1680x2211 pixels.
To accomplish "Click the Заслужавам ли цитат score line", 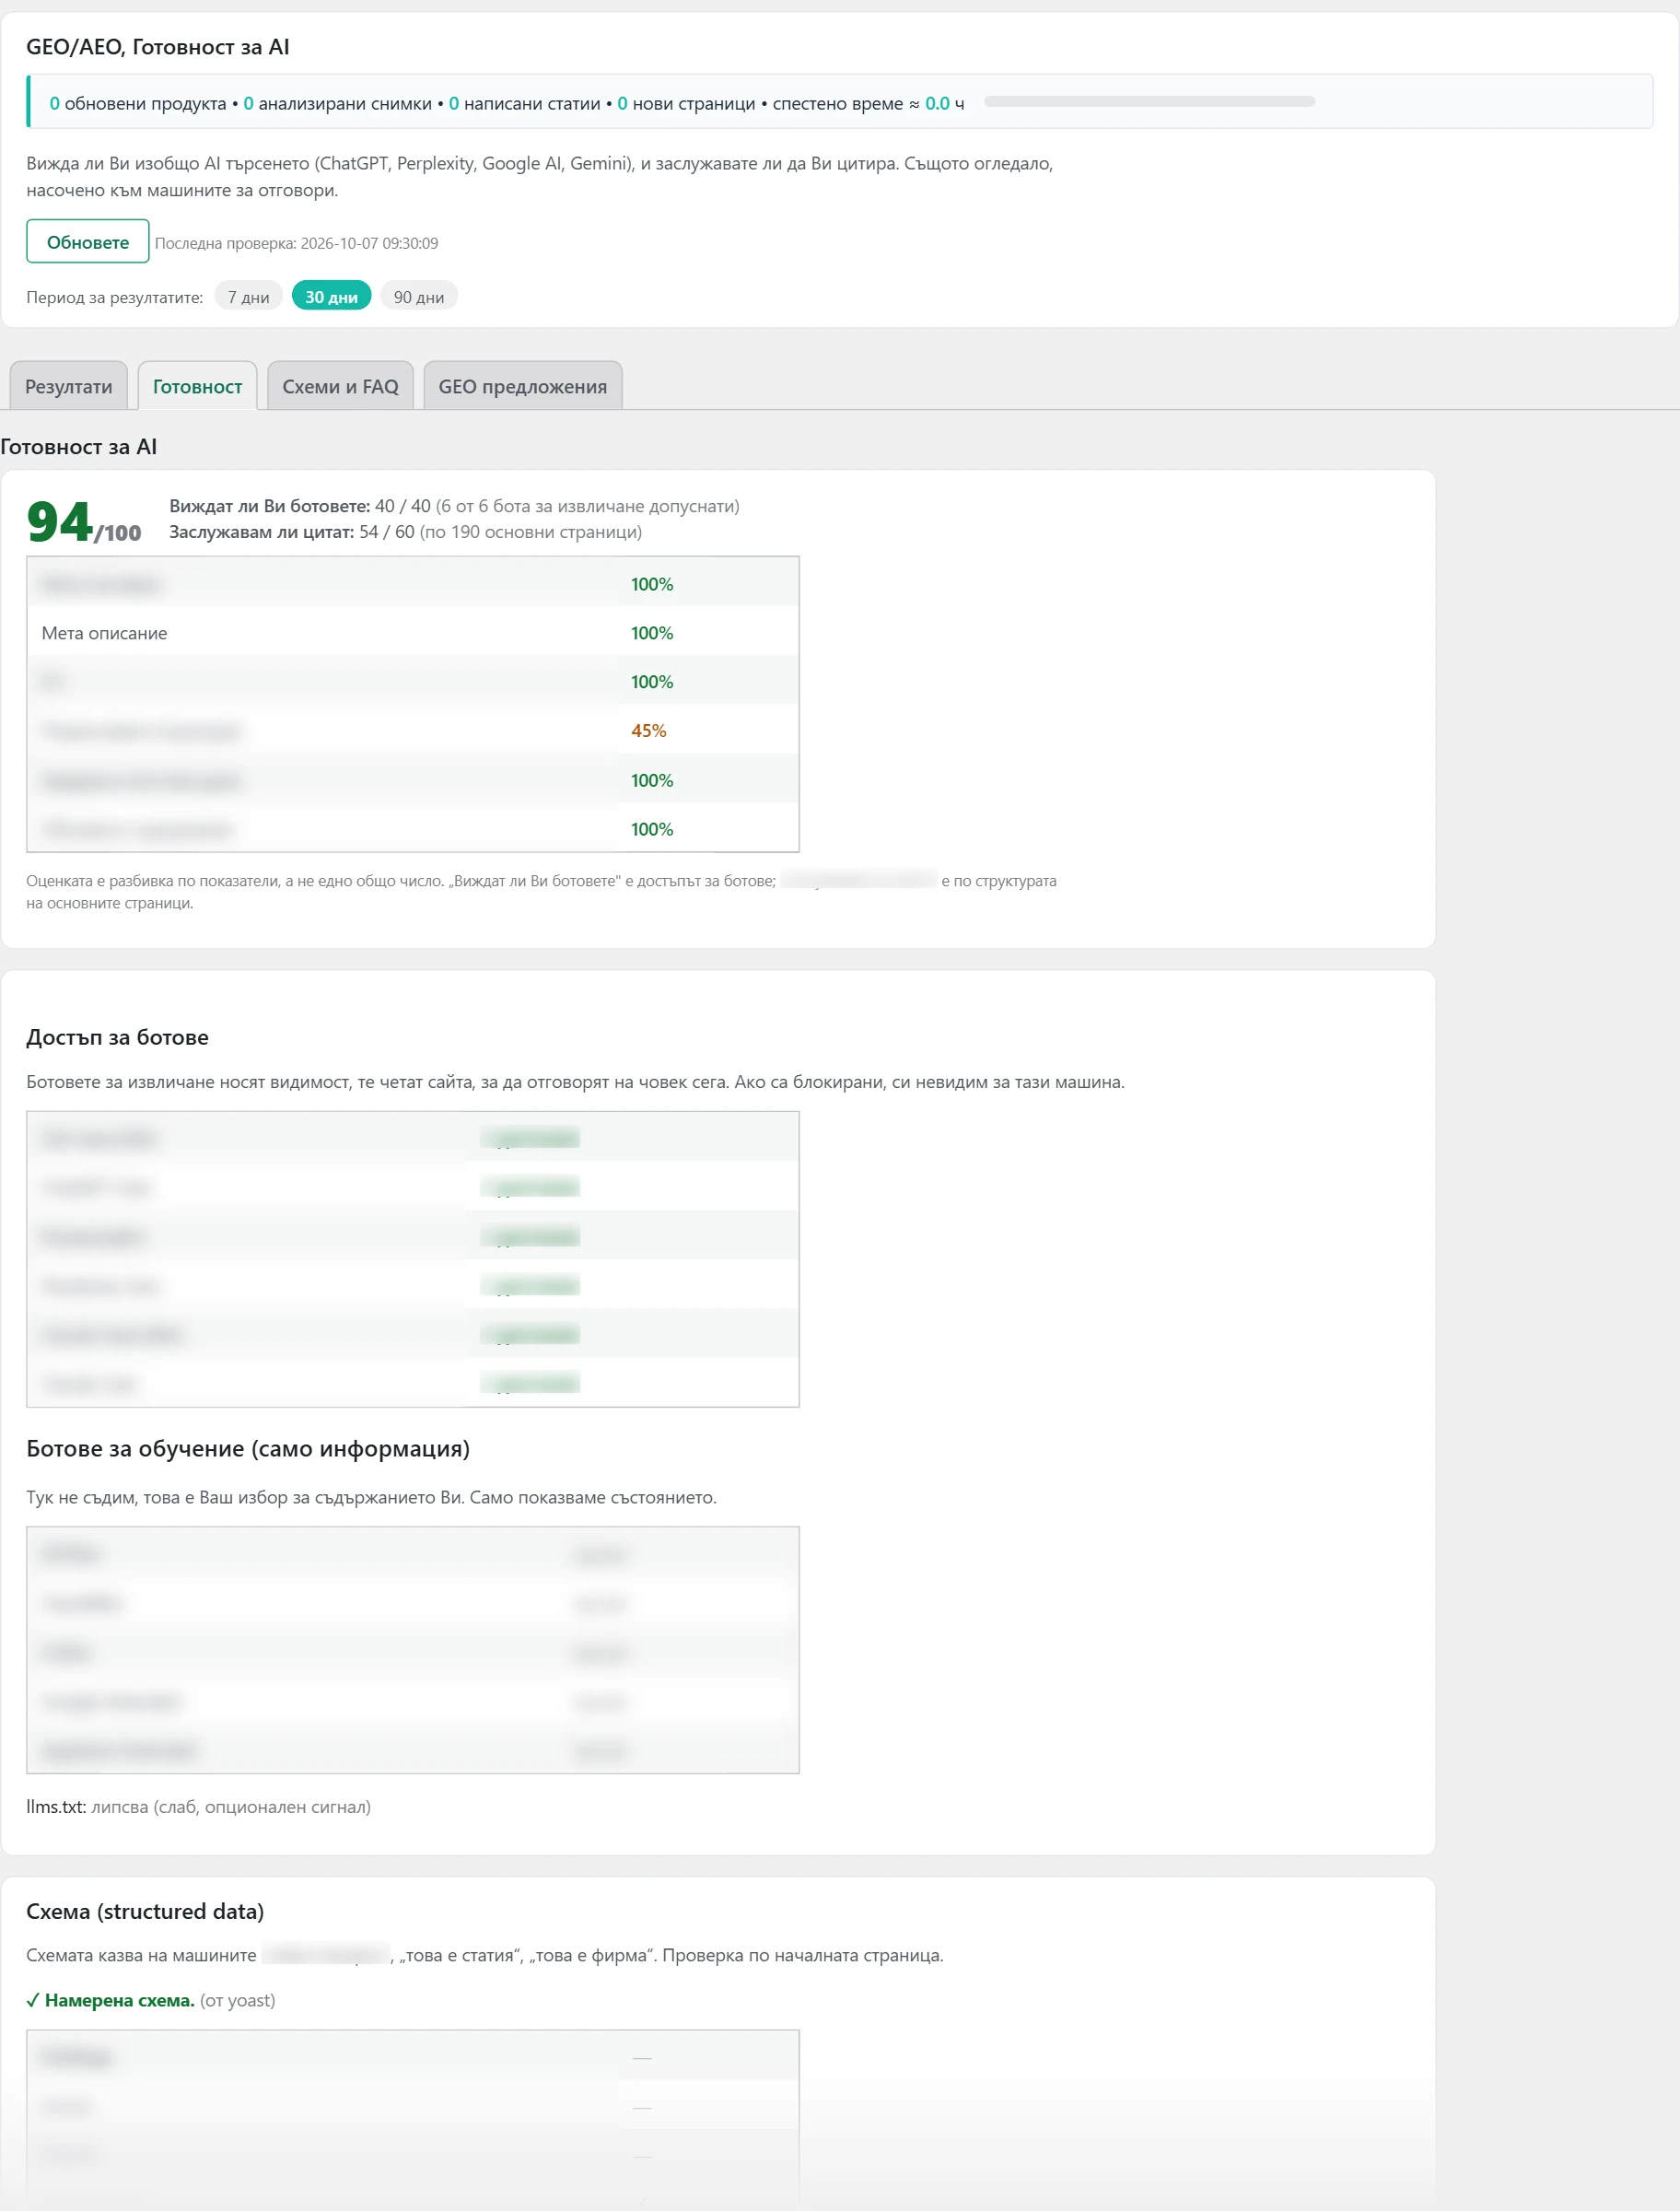I will pos(405,532).
